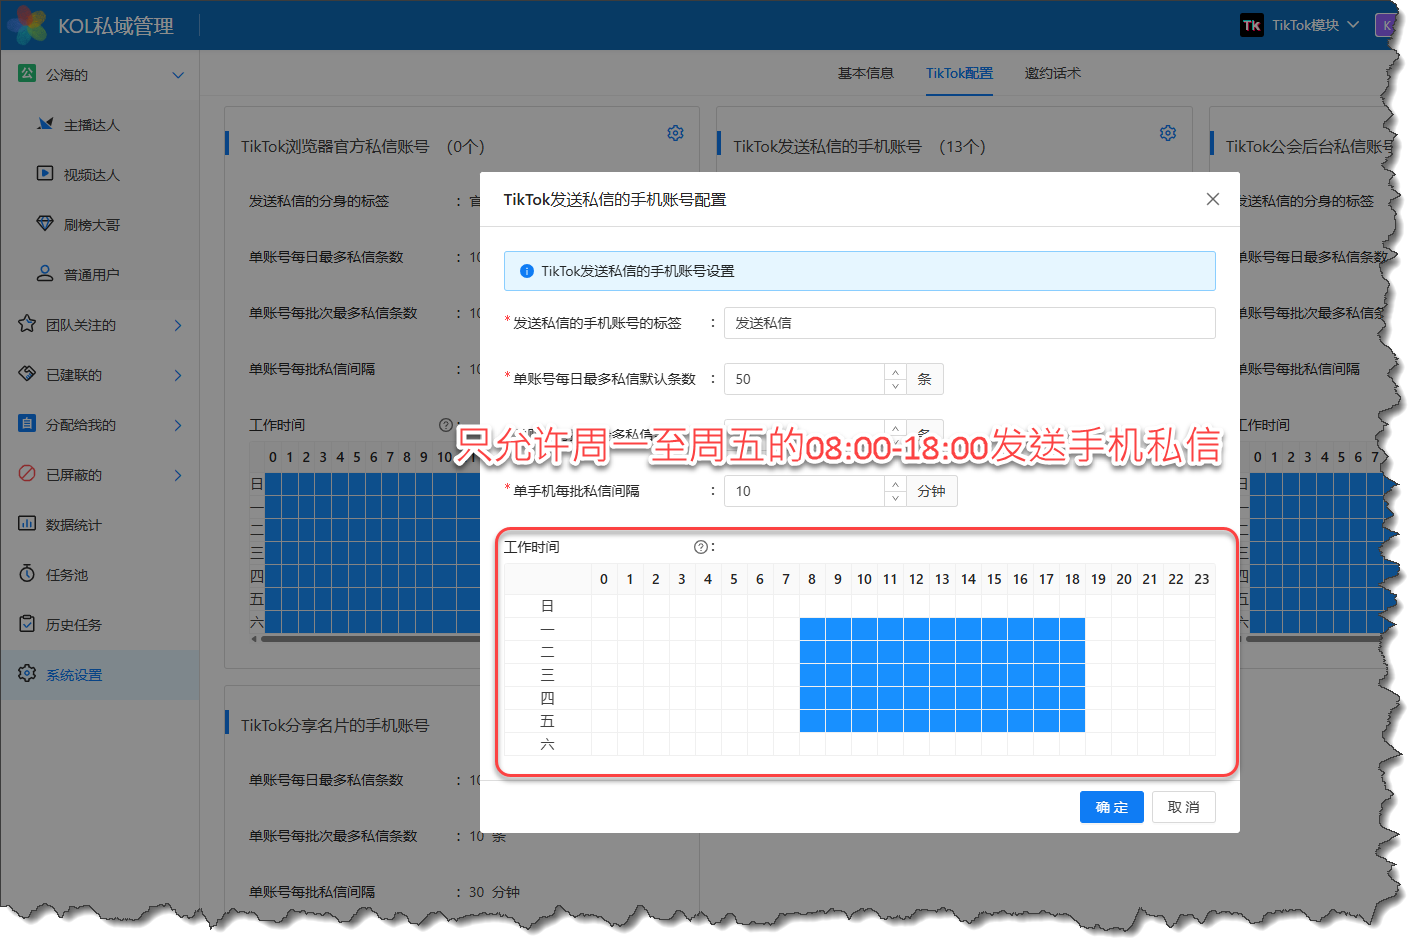Screen dimensions: 1423x950
Task: Decrease message interval minutes stepper
Action: click(x=895, y=498)
